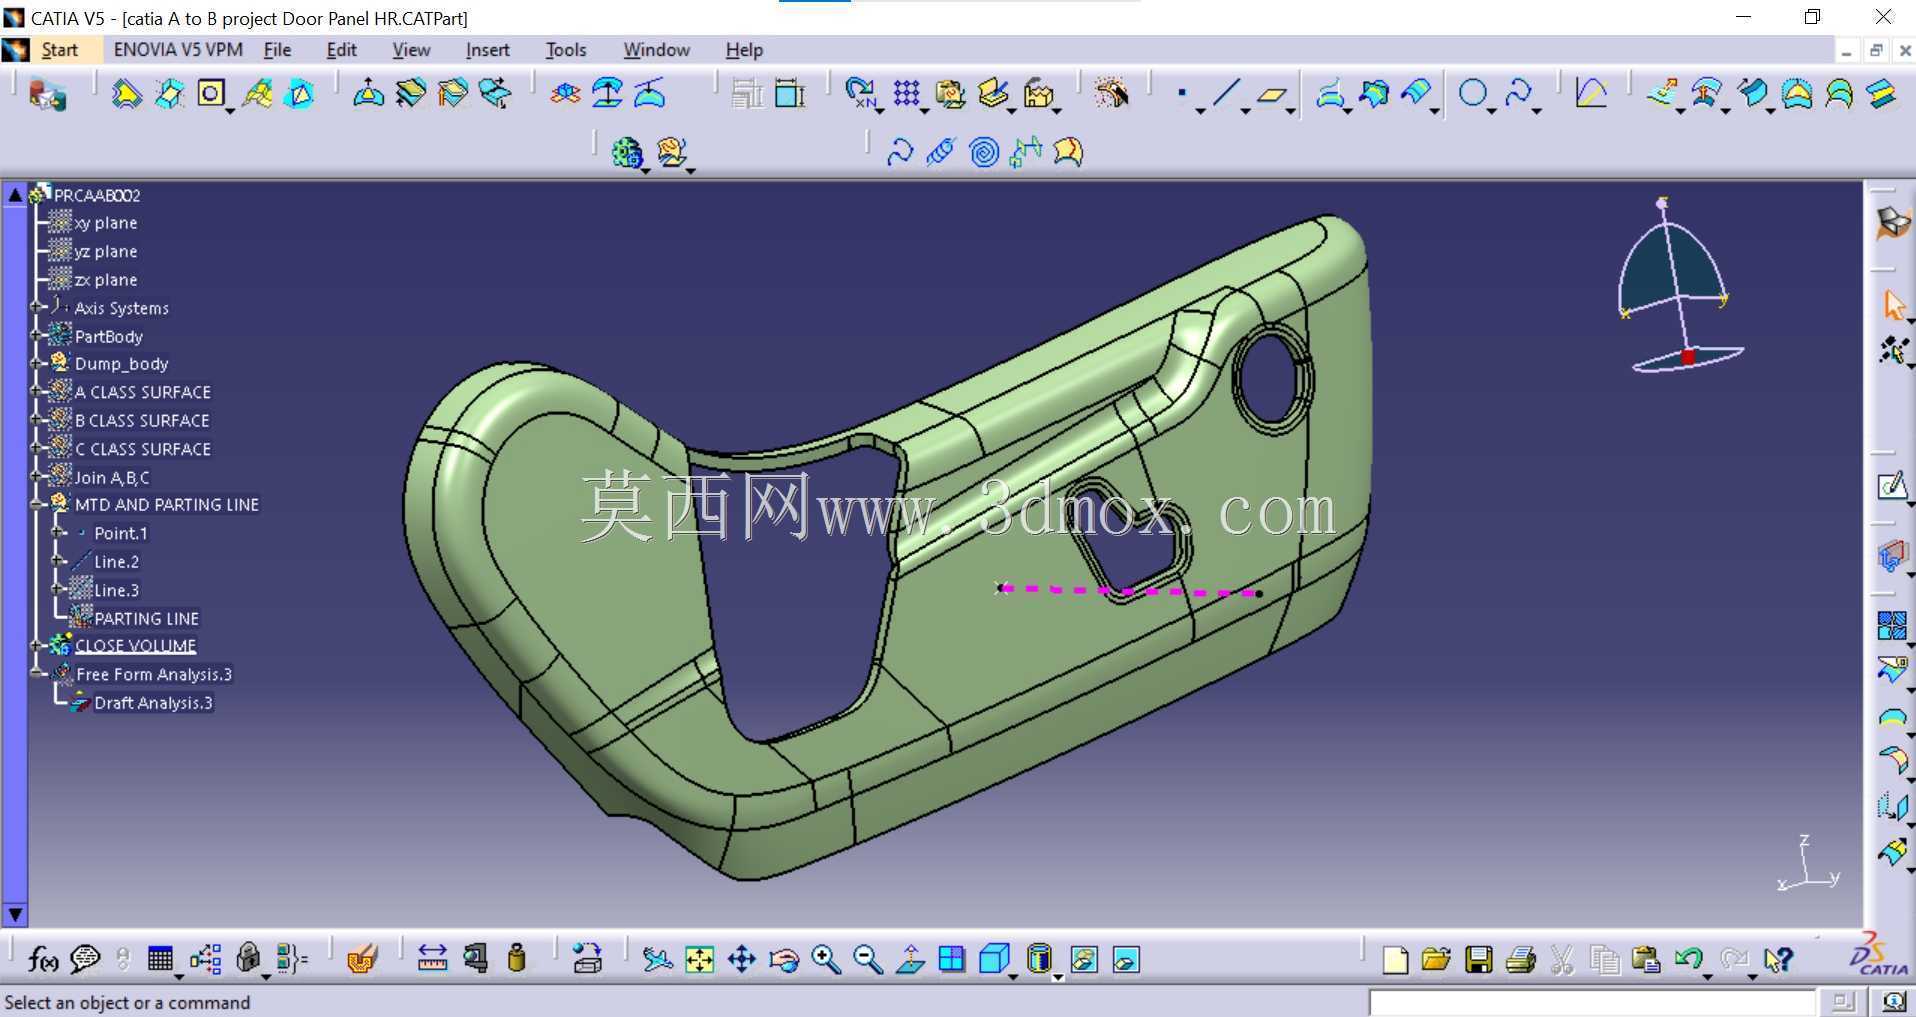Expand the CLOSE VOLUME tree node
Image resolution: width=1916 pixels, height=1017 pixels.
point(37,646)
